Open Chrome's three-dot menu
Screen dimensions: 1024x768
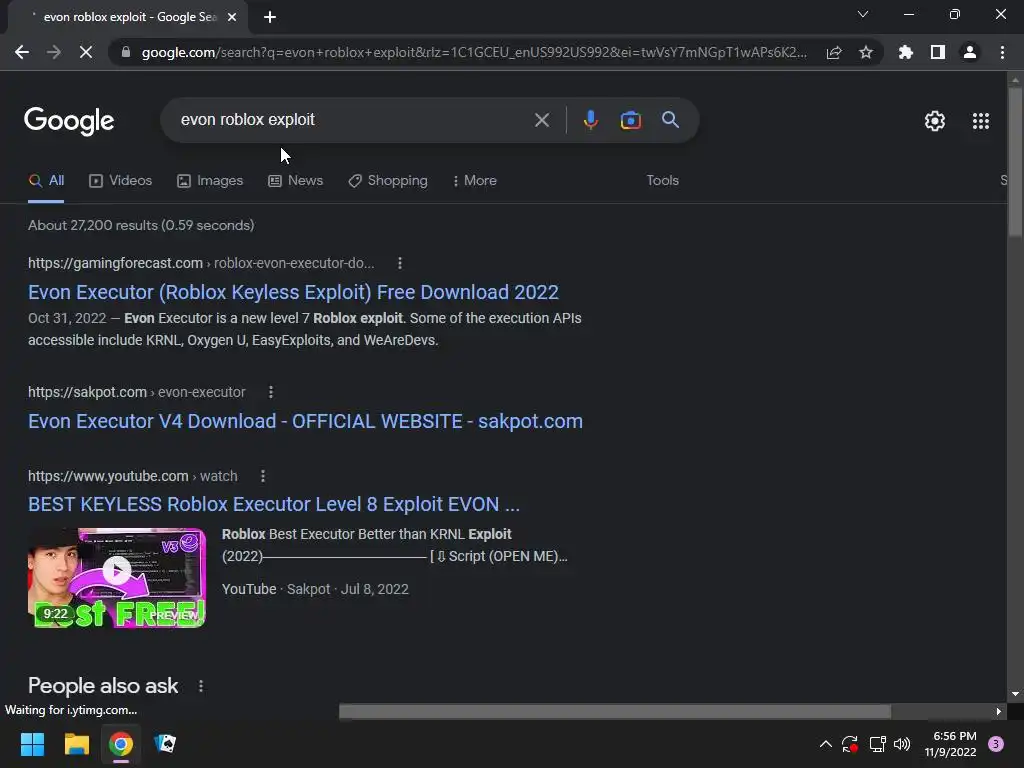click(x=1002, y=52)
